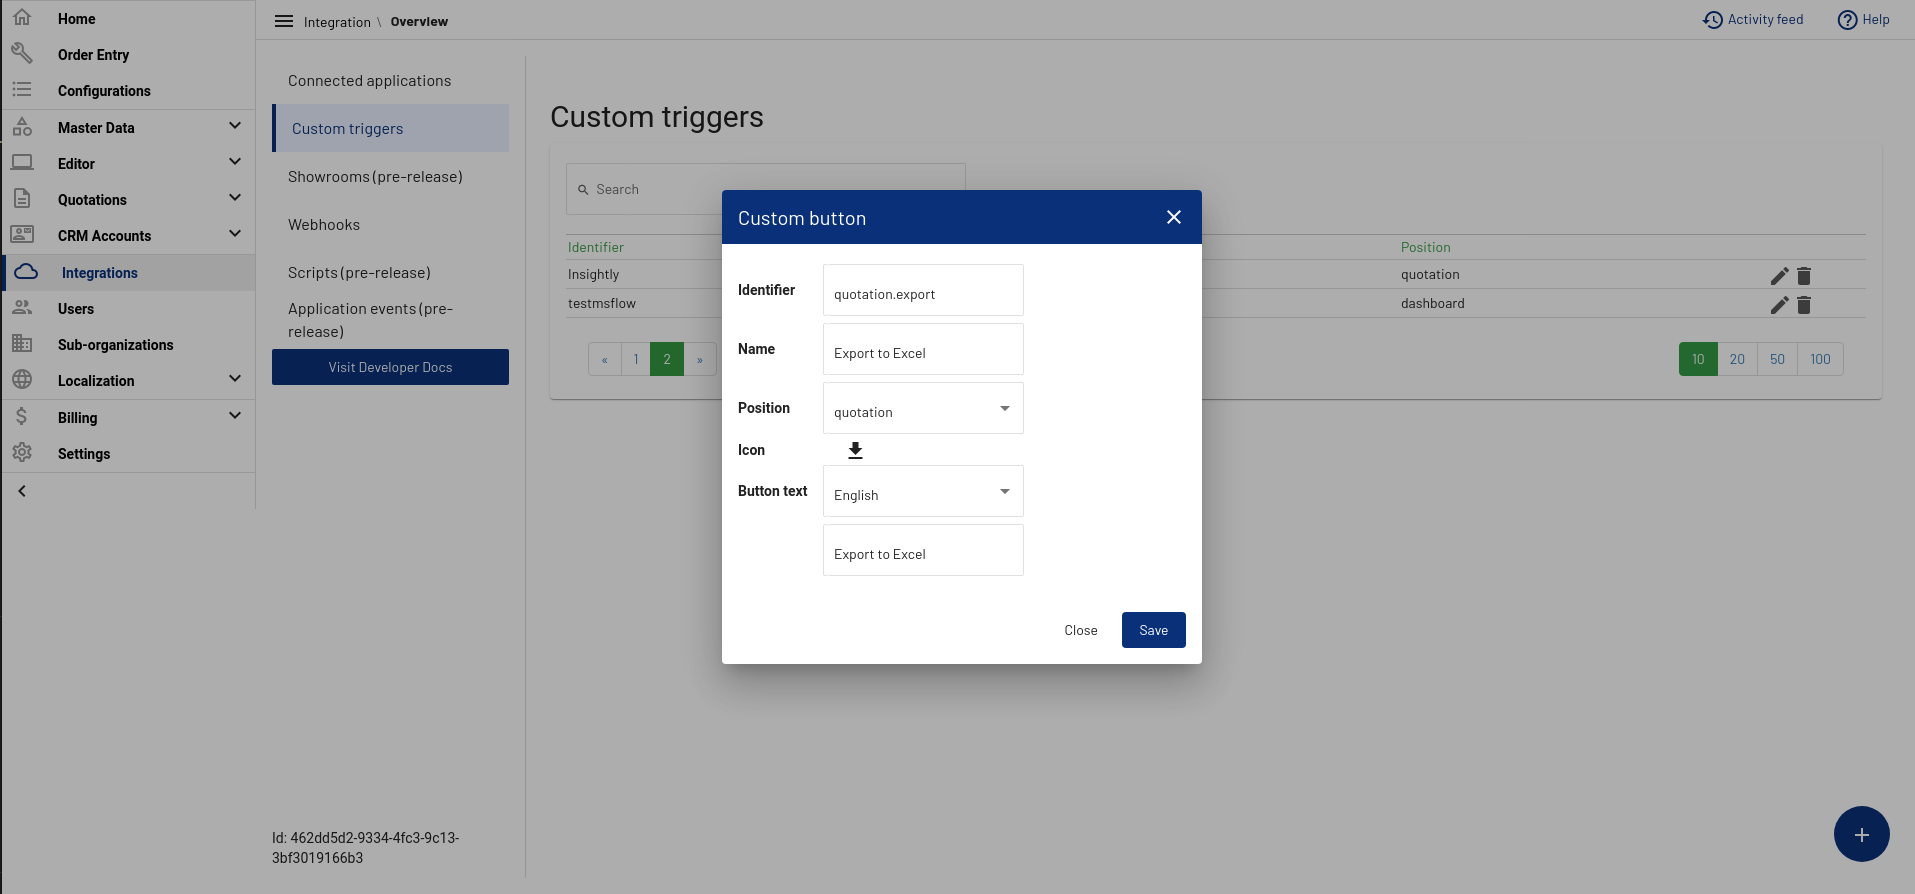
Task: Set page size to 50 rows
Action: click(x=1777, y=359)
